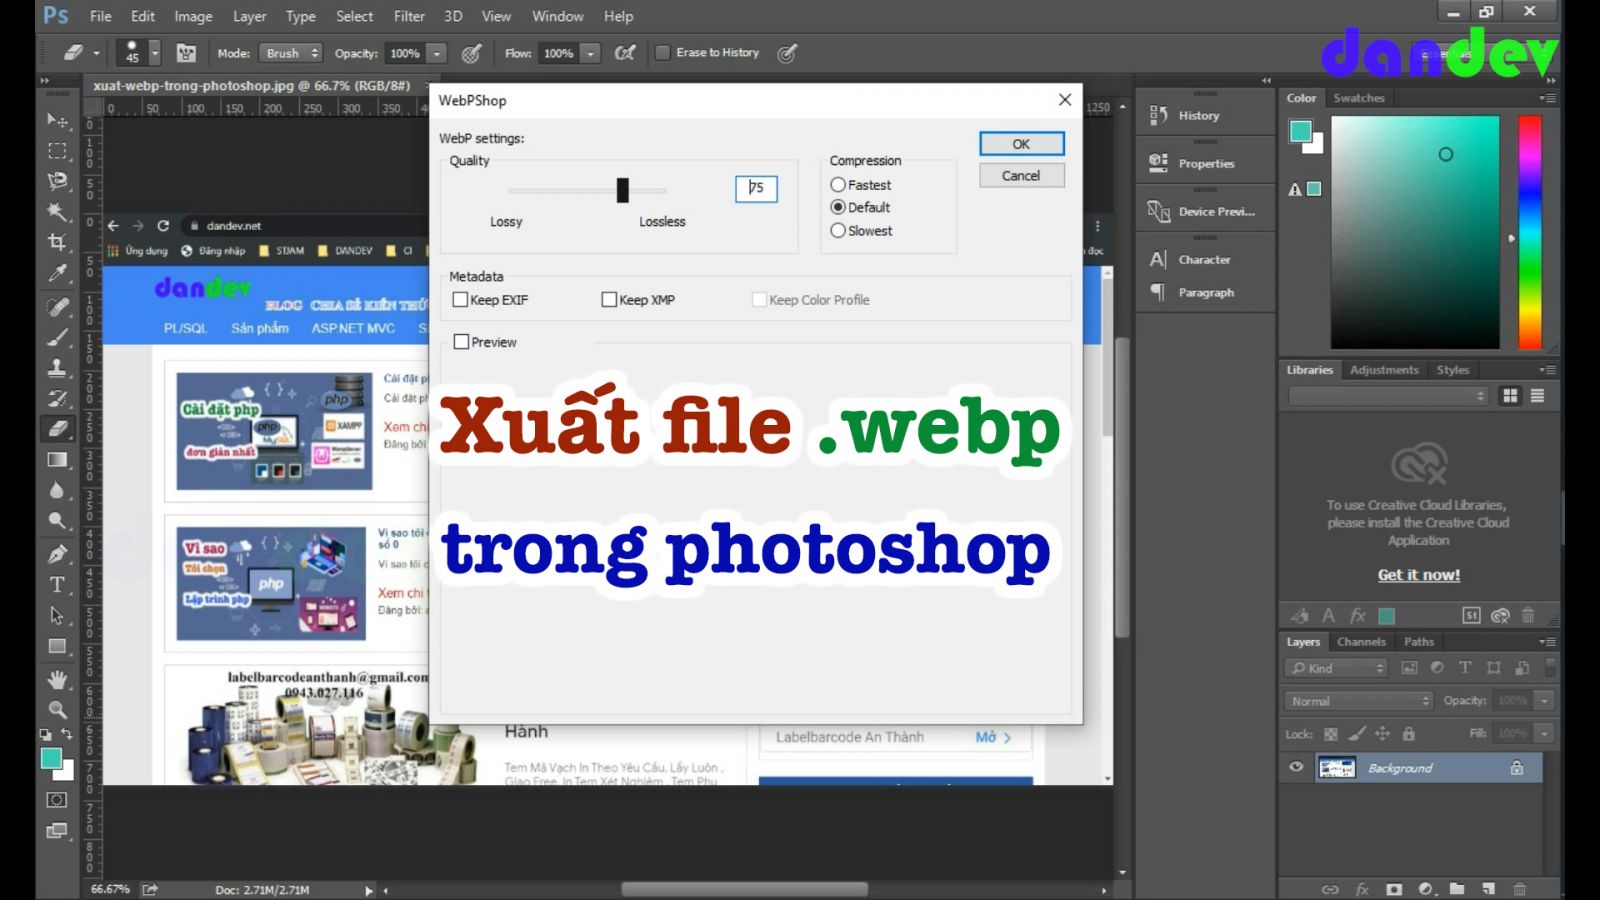Create a new layer icon

pos(1488,888)
